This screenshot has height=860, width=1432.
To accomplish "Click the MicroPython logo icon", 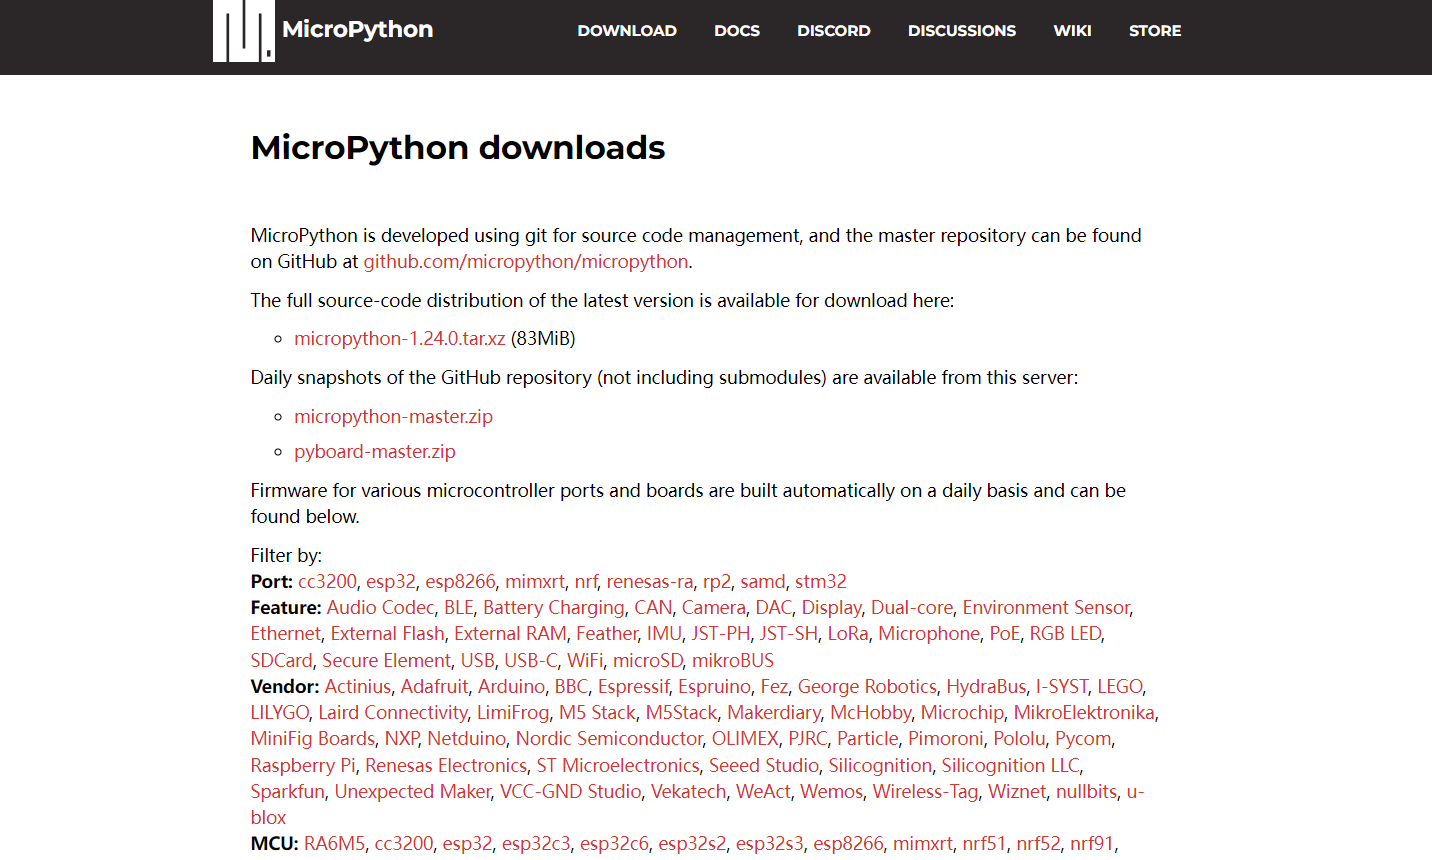I will pos(243,30).
